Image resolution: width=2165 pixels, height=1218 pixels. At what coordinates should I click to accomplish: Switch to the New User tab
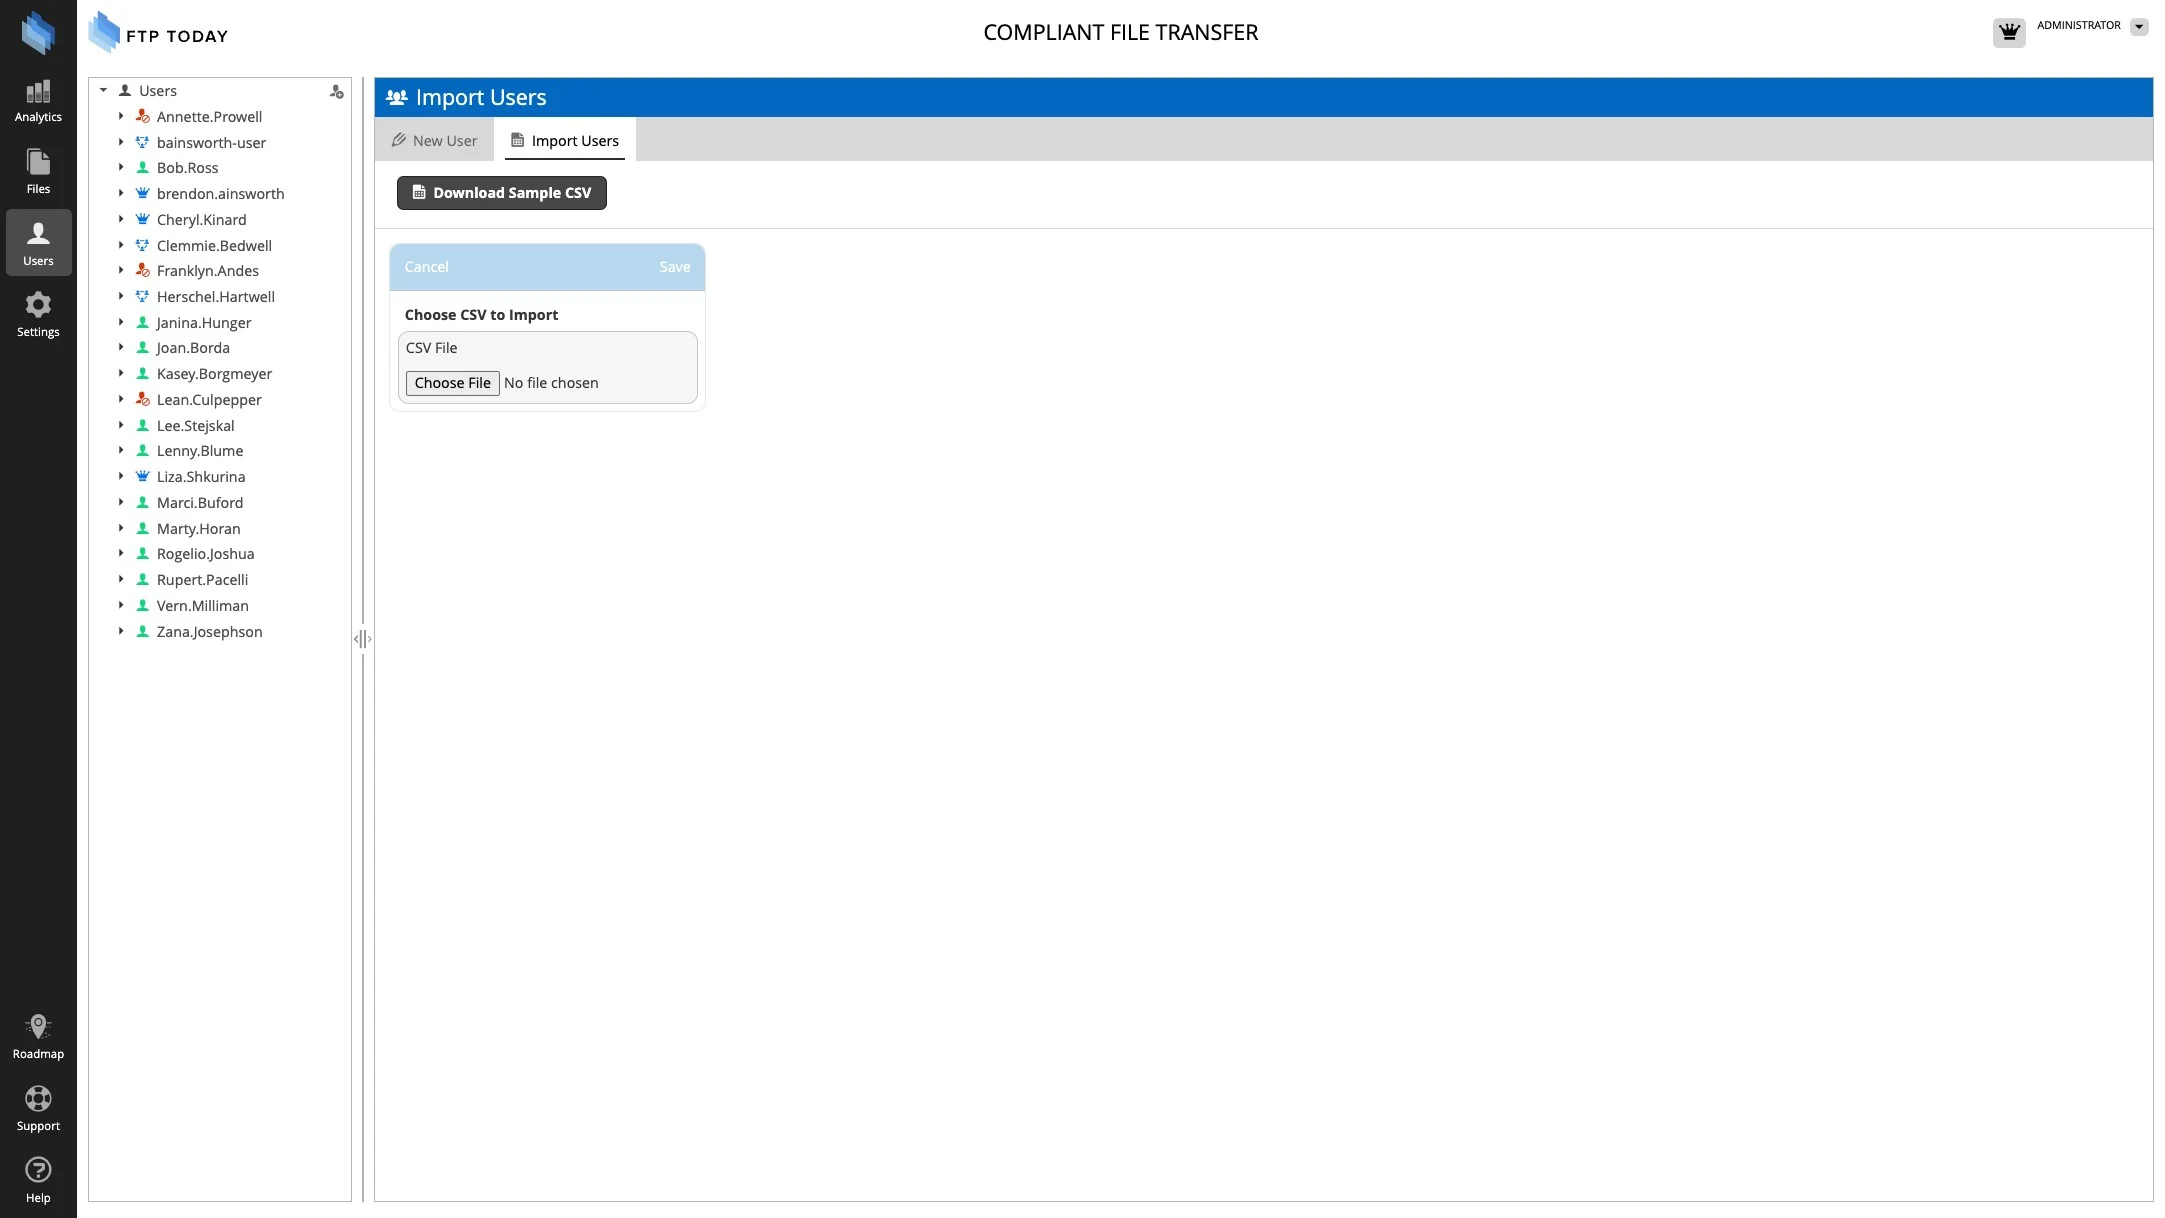[x=434, y=141]
